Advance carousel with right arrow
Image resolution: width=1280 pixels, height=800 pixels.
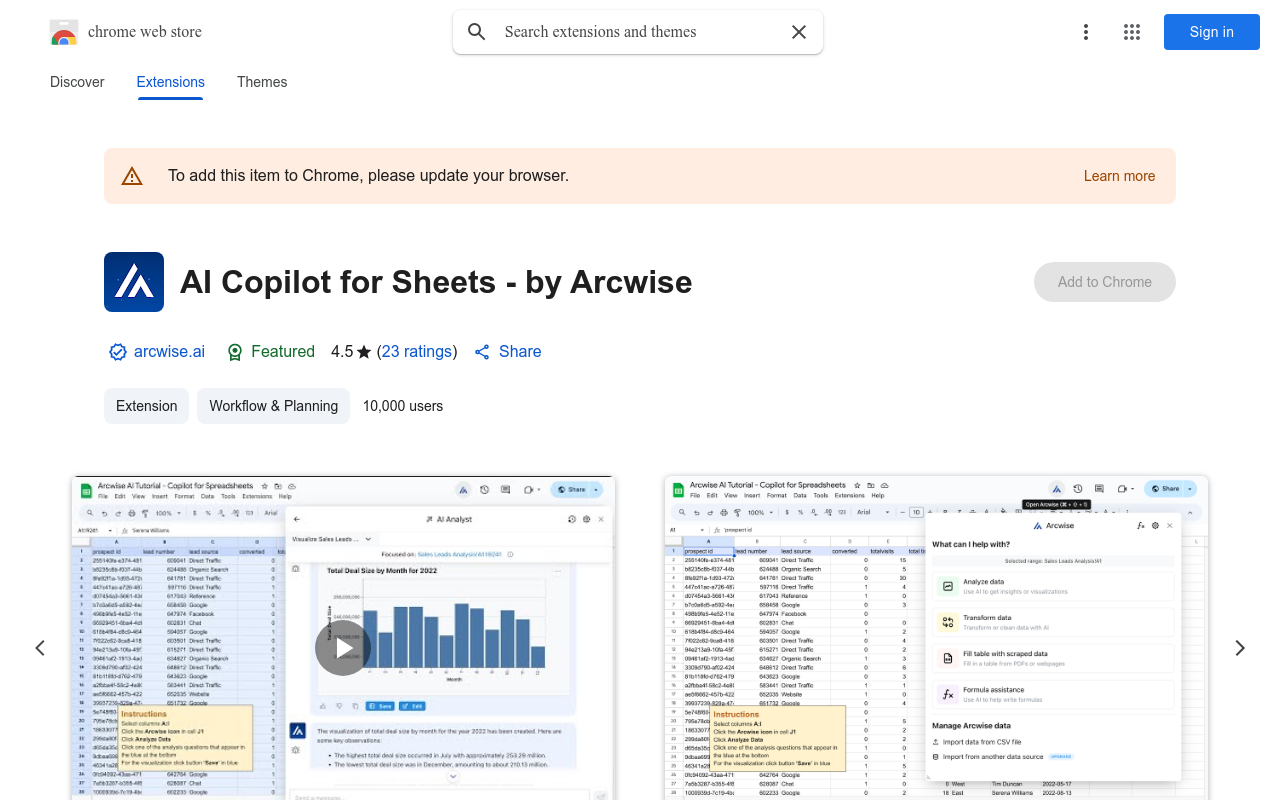[x=1240, y=648]
